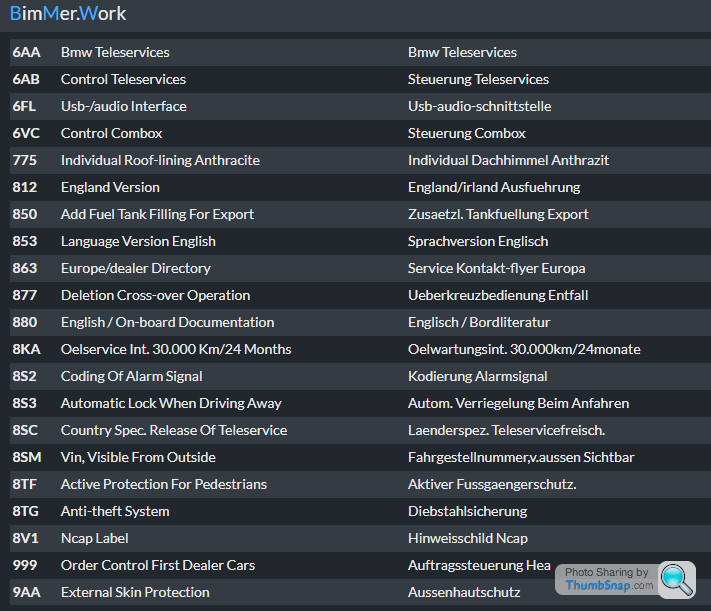Click 'Fahrgestellnummer,v.aussen Sichtbar' text

[x=521, y=457]
